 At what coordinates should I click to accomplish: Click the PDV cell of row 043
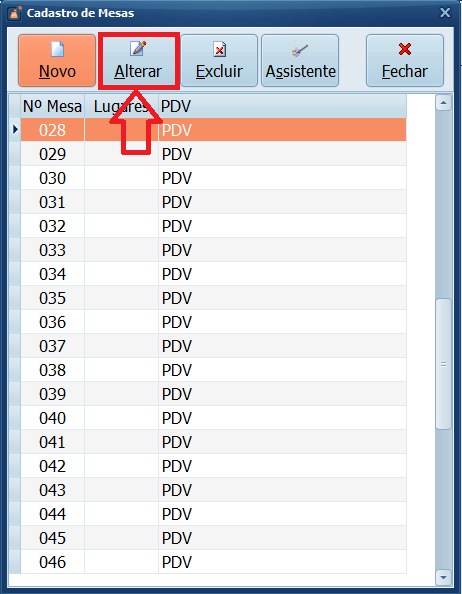coord(283,490)
